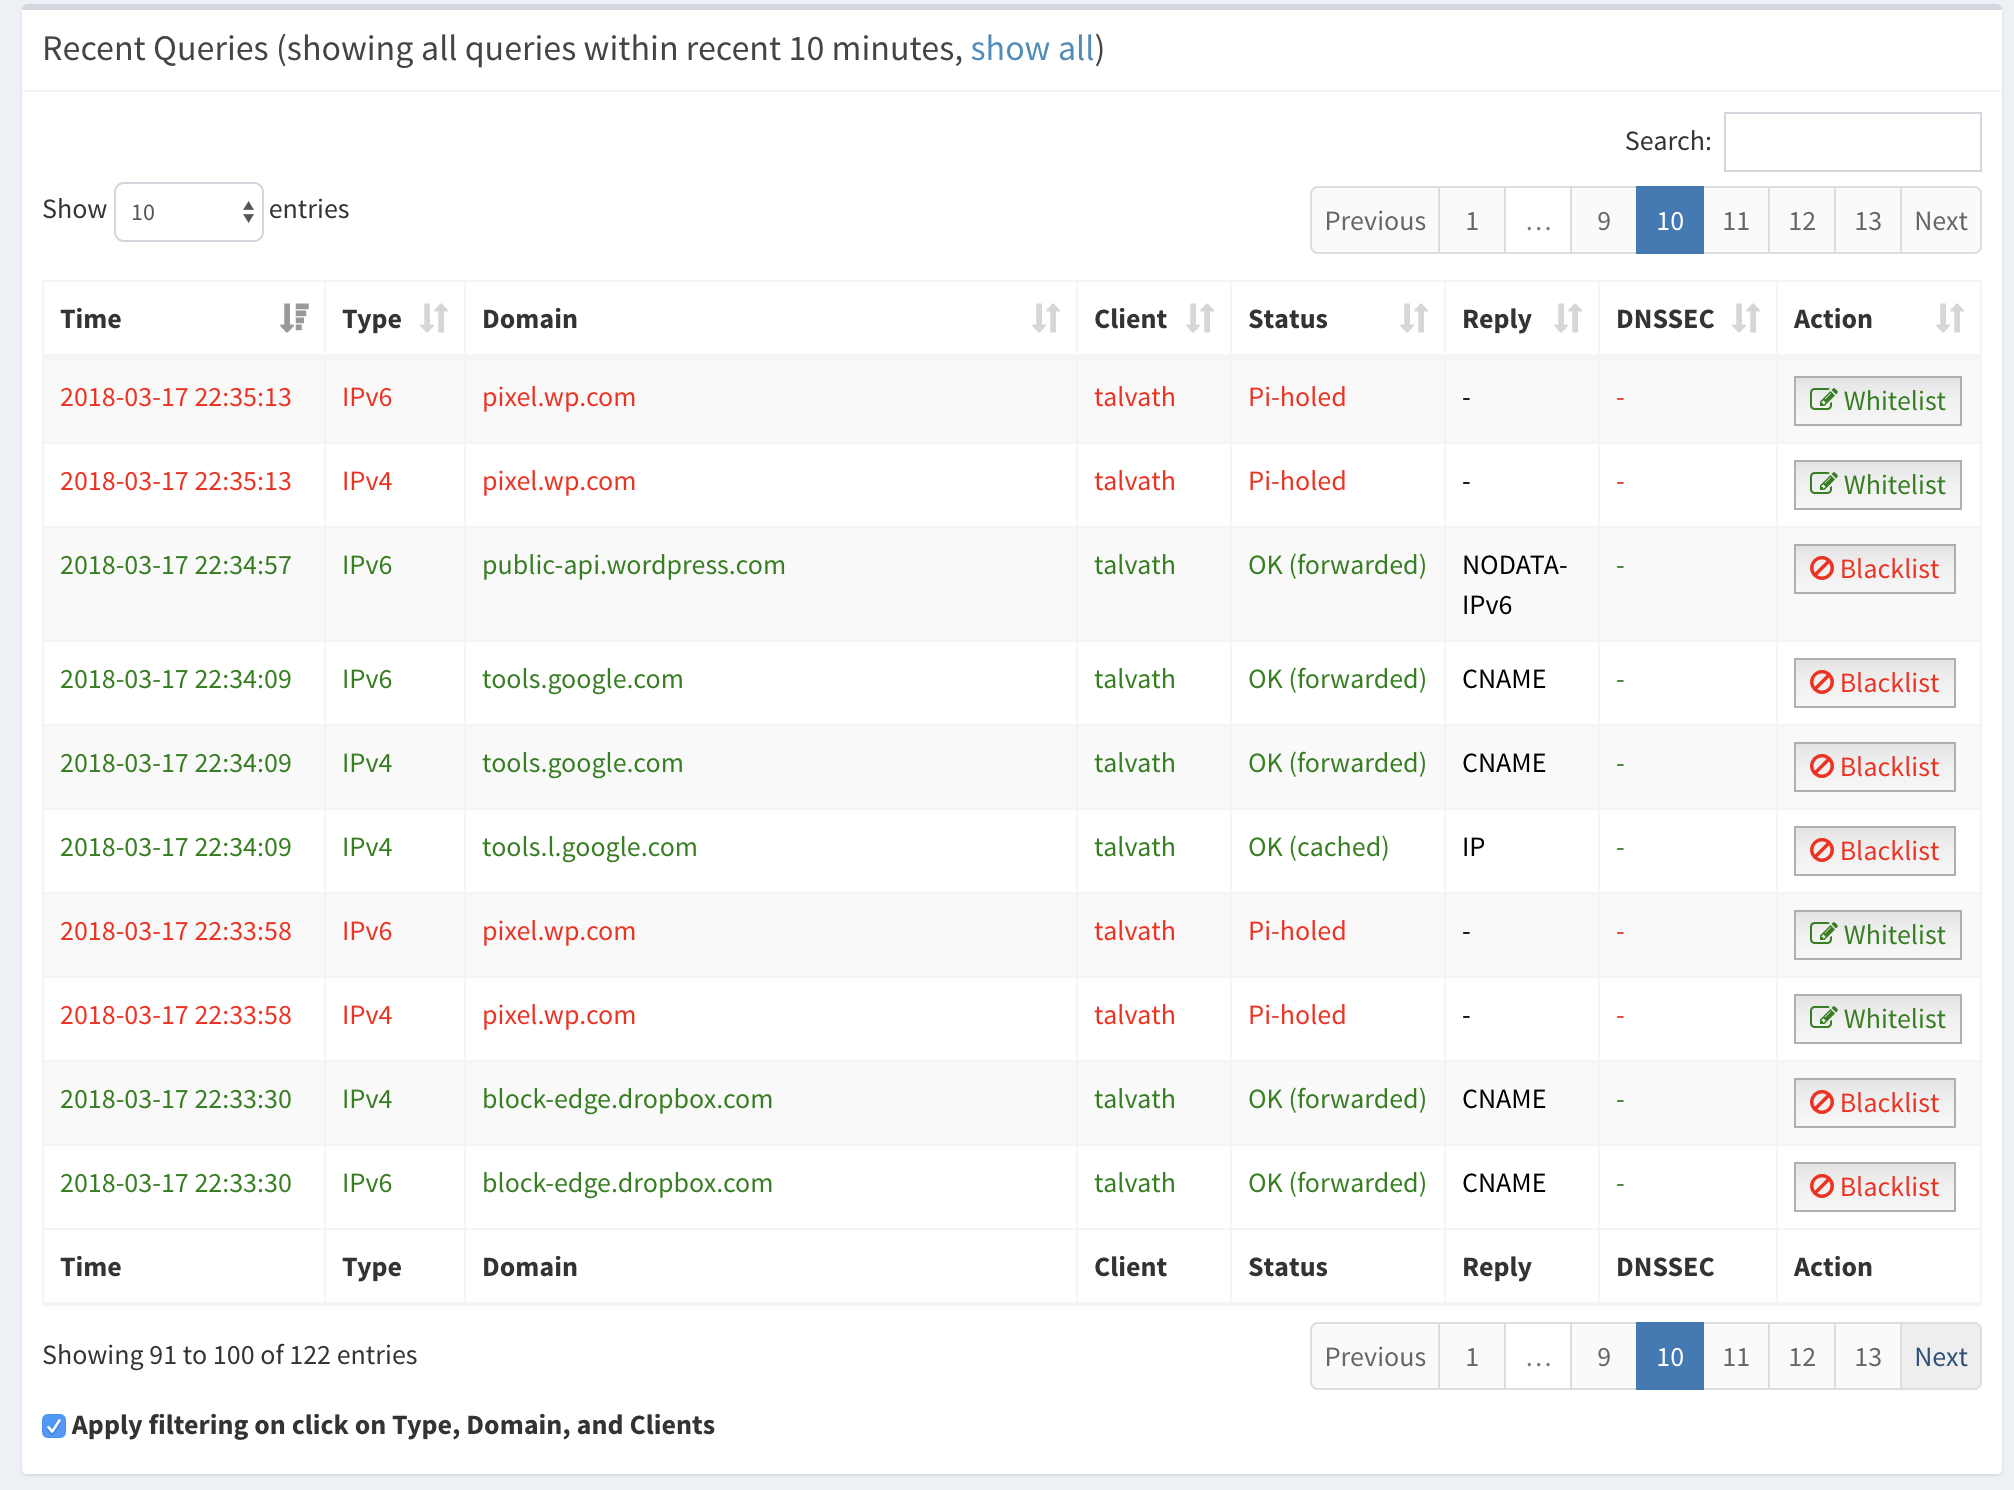Open page 12 in top pagination
This screenshot has width=2014, height=1490.
(x=1802, y=220)
